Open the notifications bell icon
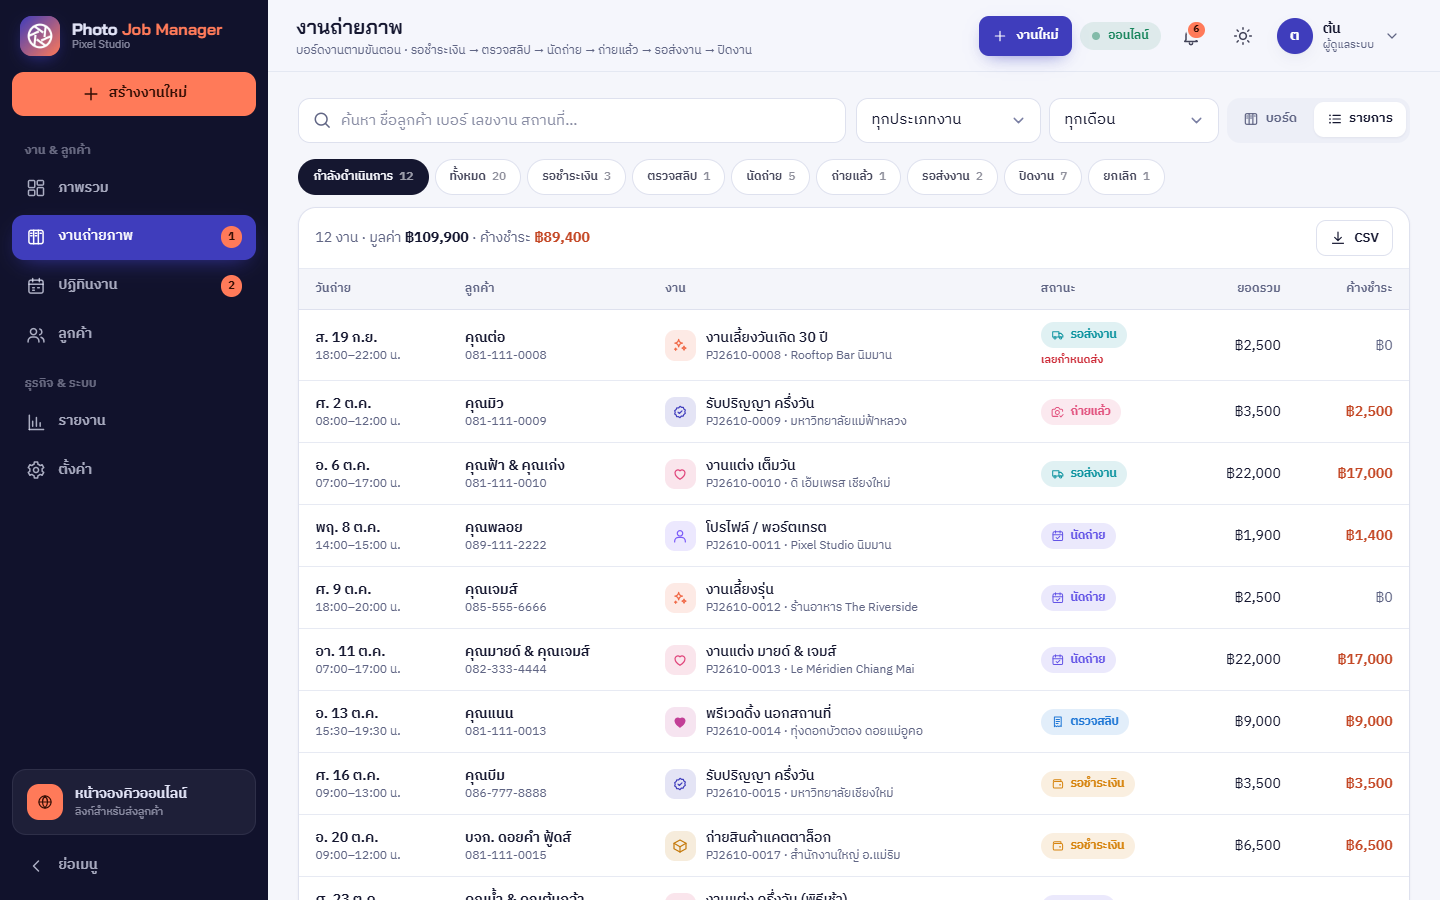This screenshot has width=1440, height=900. (x=1191, y=37)
